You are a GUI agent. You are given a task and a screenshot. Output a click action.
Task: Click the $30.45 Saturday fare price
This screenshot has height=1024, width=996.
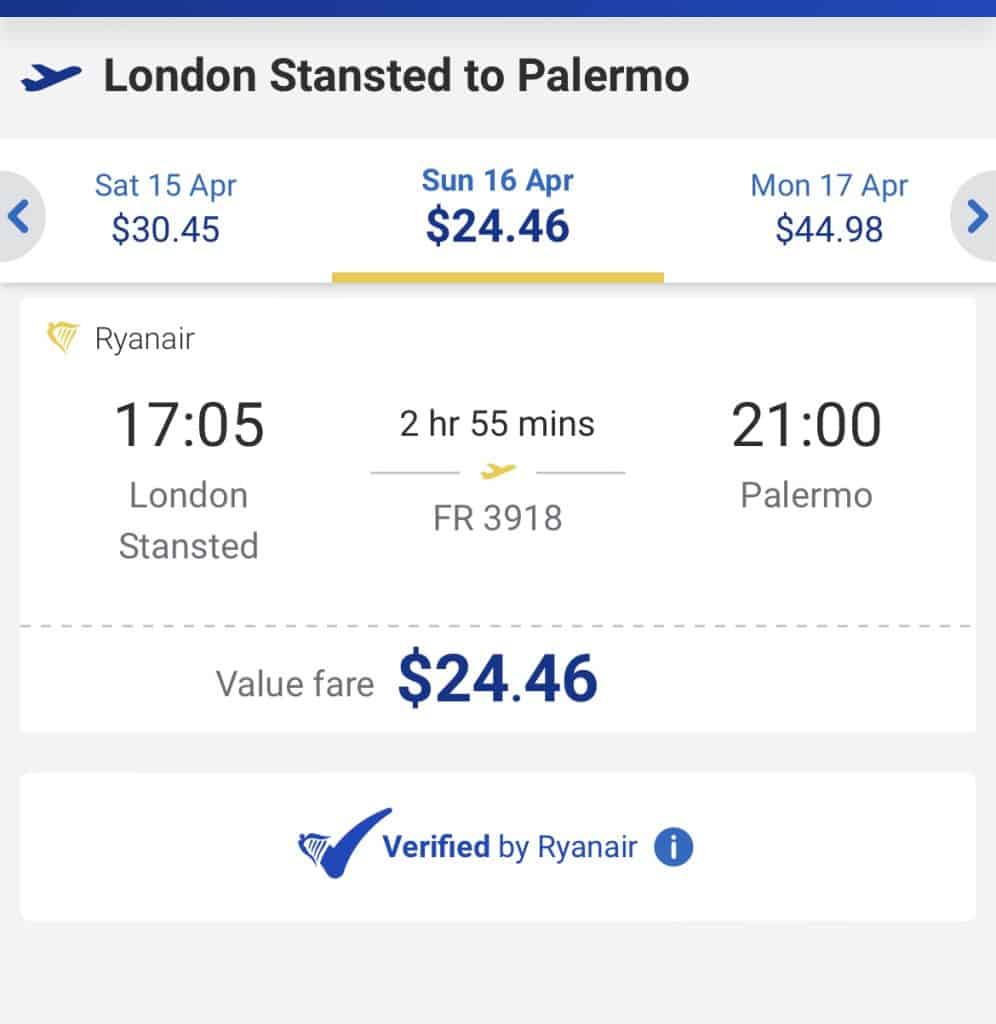[x=166, y=230]
